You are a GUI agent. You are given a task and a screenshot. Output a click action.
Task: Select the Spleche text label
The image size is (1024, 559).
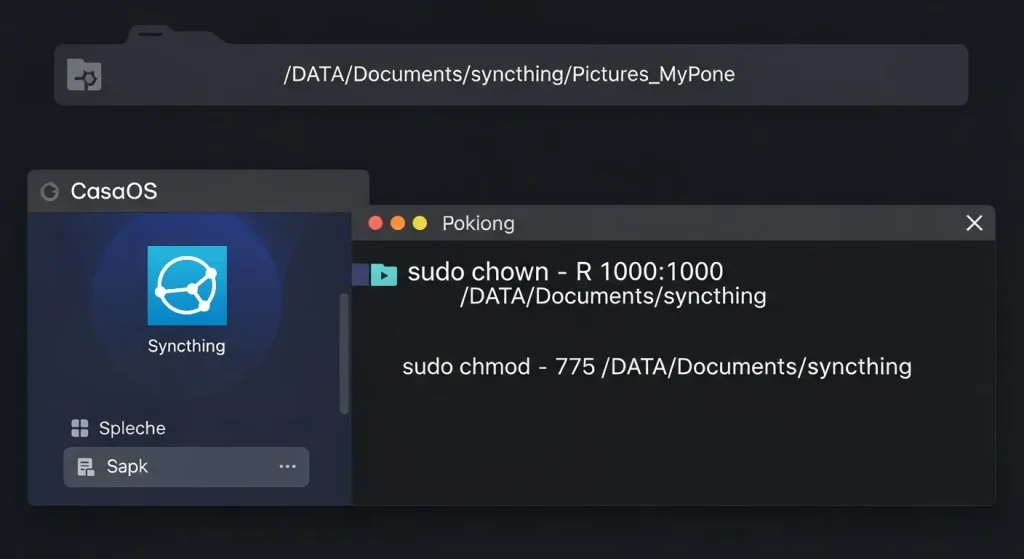[132, 429]
